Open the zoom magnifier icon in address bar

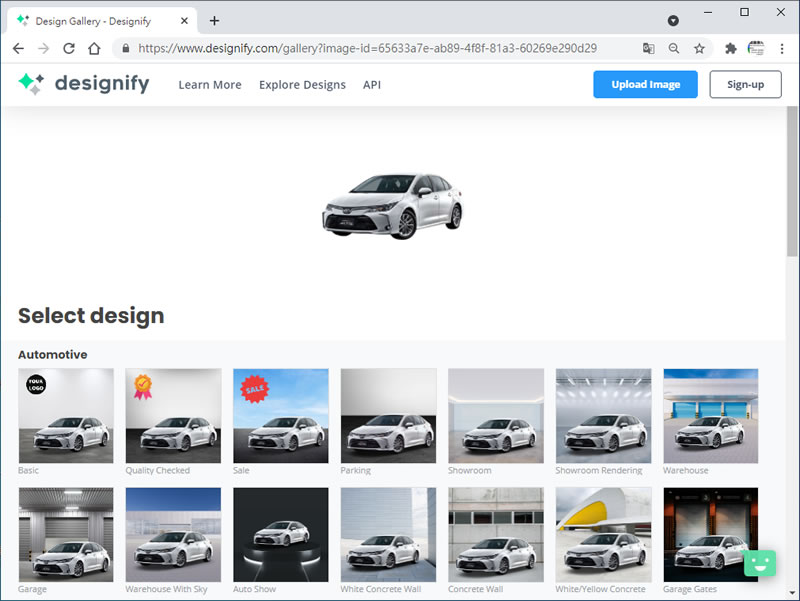(x=674, y=48)
